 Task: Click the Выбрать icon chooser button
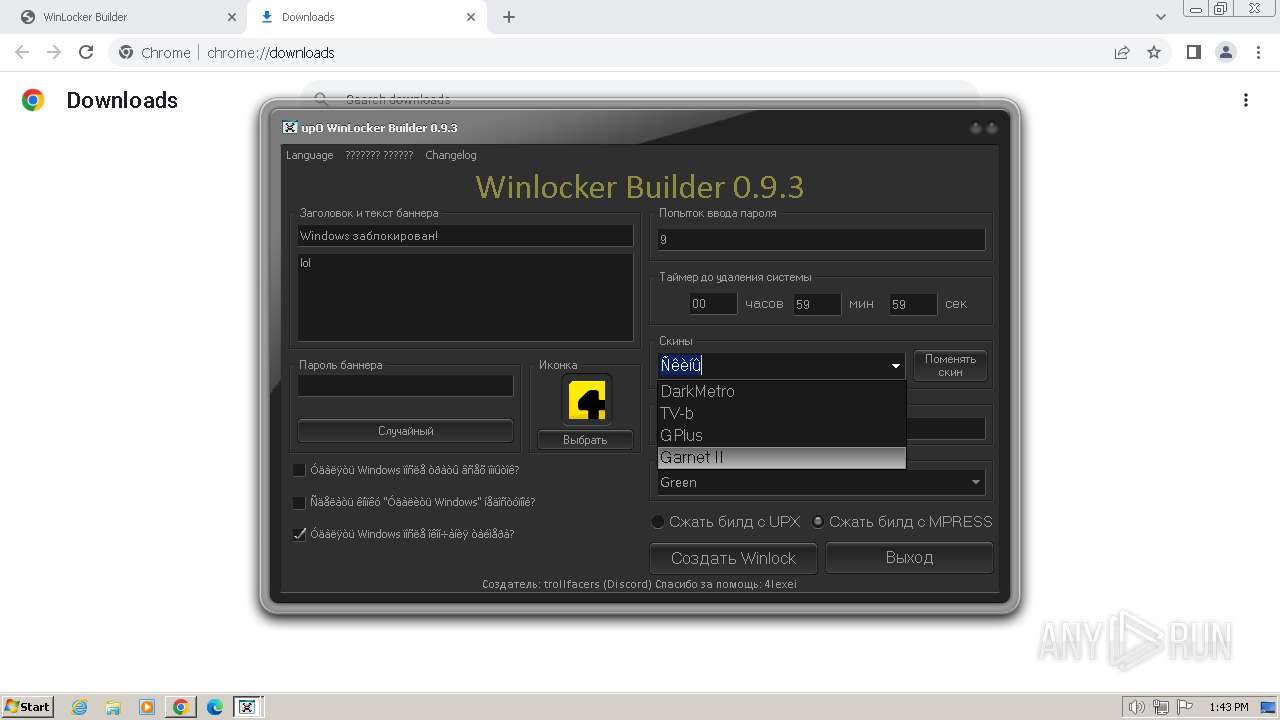[585, 440]
